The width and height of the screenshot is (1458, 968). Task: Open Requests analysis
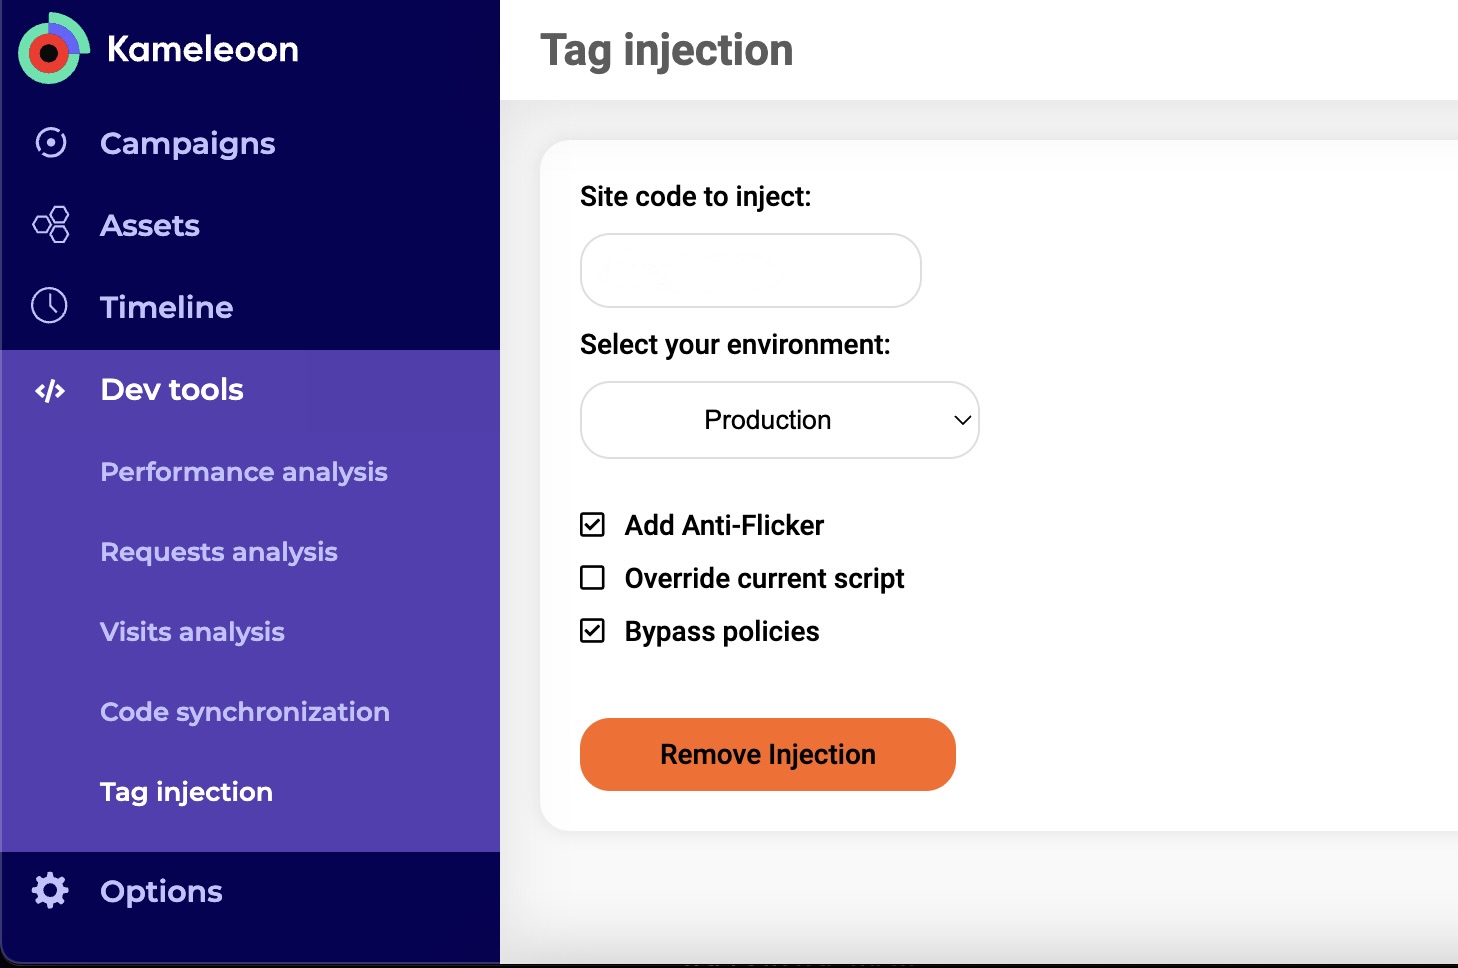coord(218,551)
